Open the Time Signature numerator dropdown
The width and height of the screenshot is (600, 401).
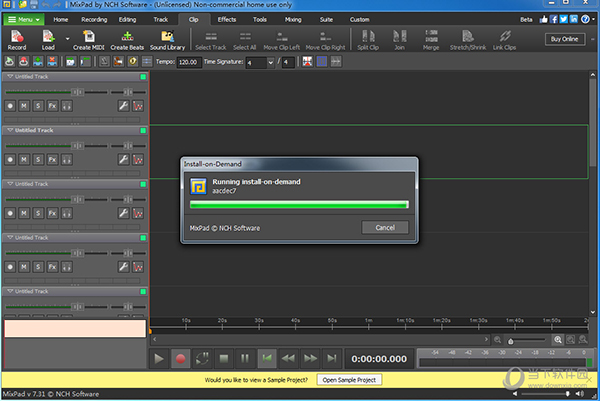pyautogui.click(x=271, y=62)
